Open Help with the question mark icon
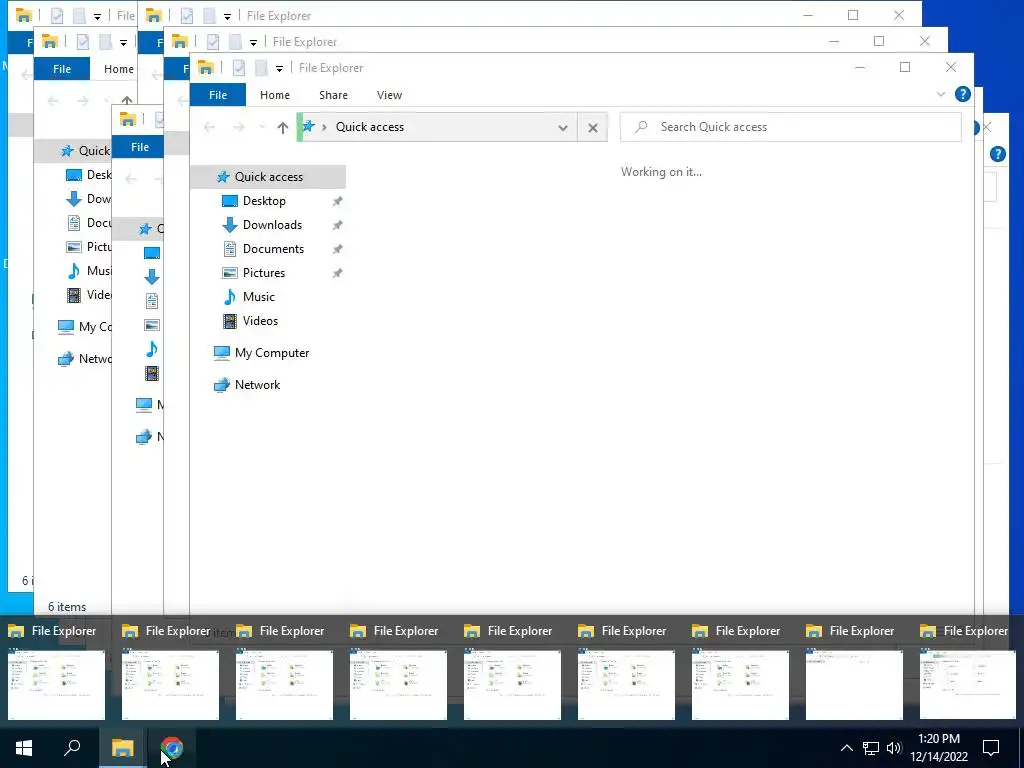Viewport: 1024px width, 768px height. point(962,94)
